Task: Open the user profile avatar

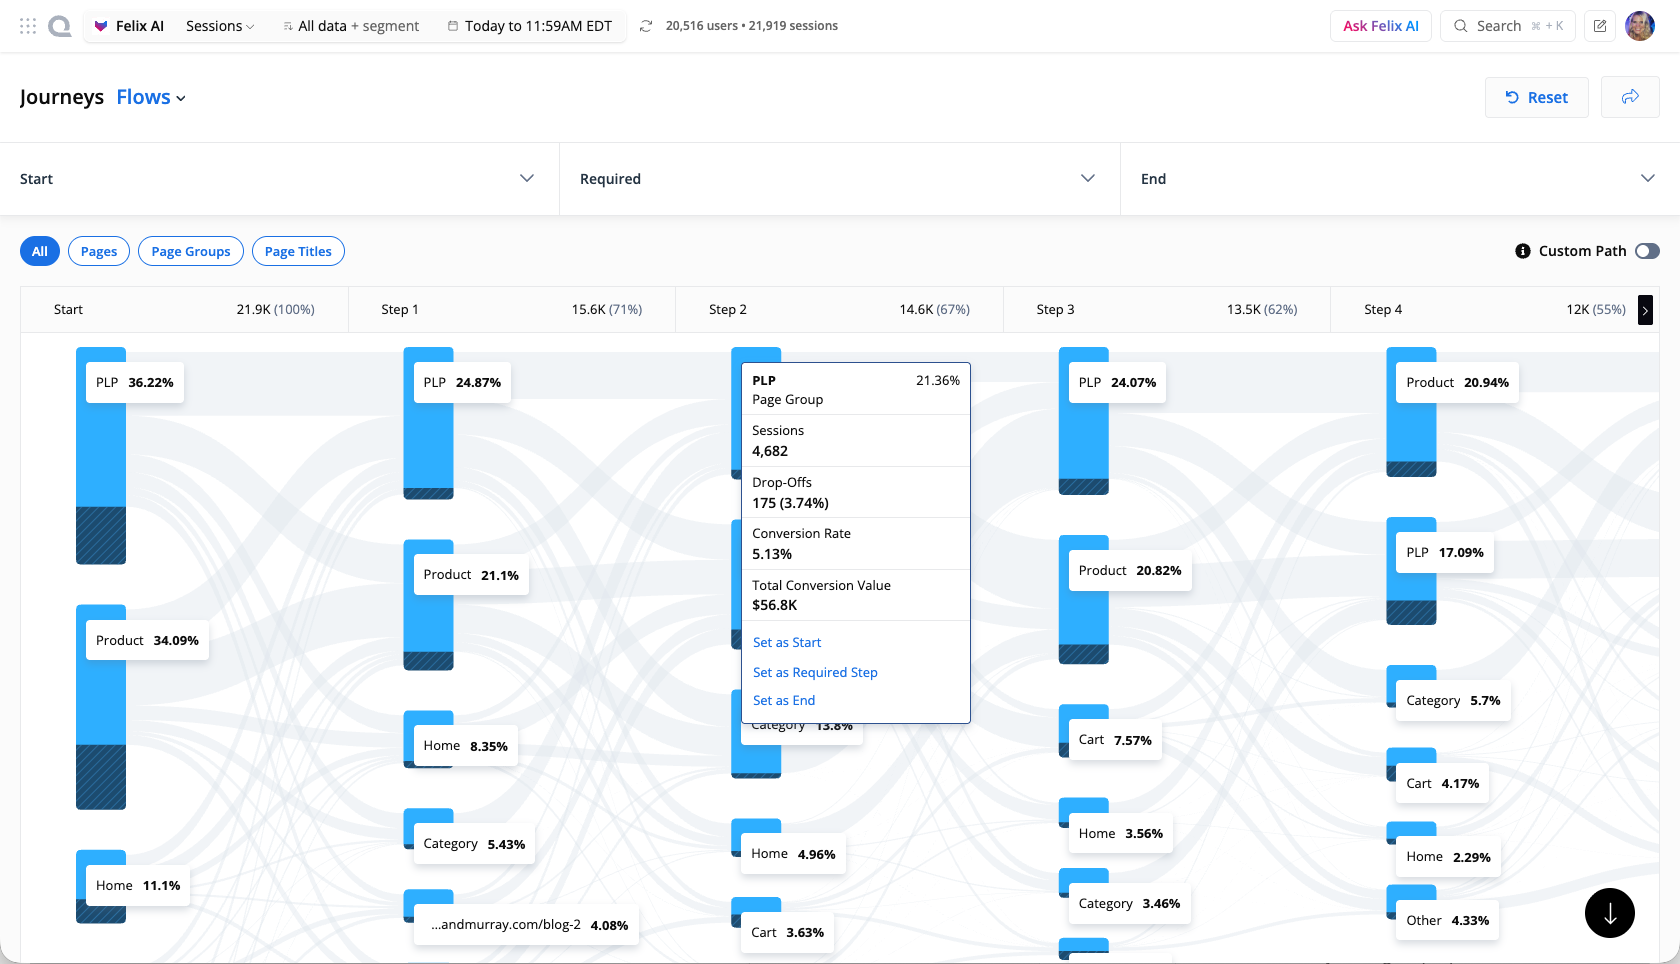Action: (x=1640, y=26)
